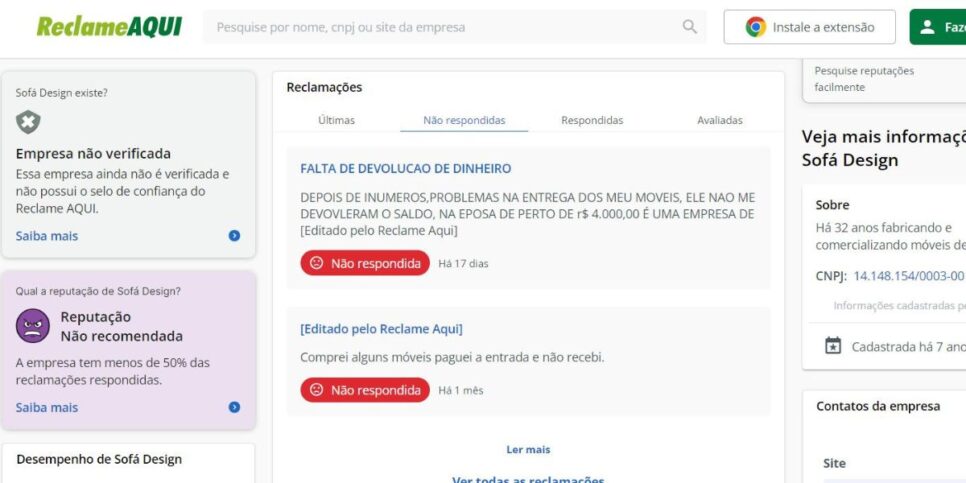Image resolution: width=966 pixels, height=483 pixels.
Task: Click the 'Contatos da empresa' heading
Action: click(878, 406)
